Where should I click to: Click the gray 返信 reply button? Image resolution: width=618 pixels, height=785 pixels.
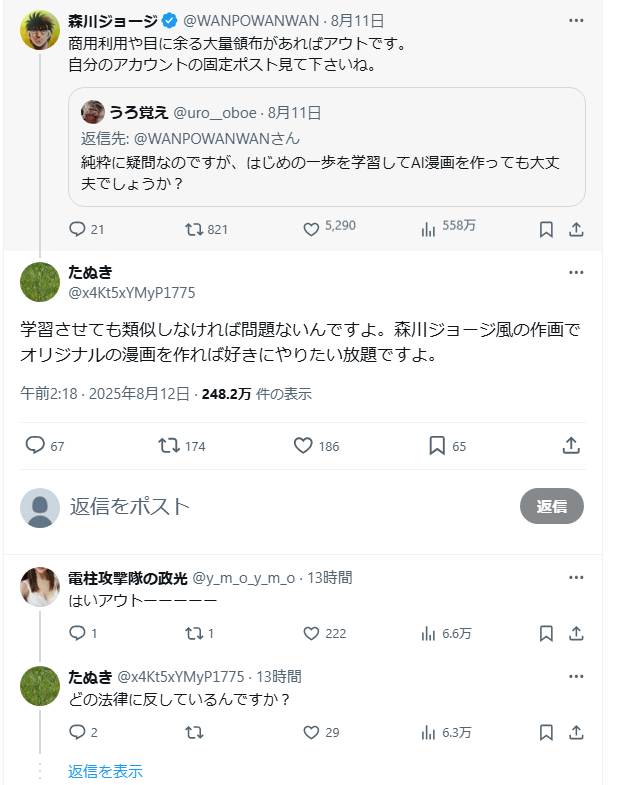coord(551,506)
